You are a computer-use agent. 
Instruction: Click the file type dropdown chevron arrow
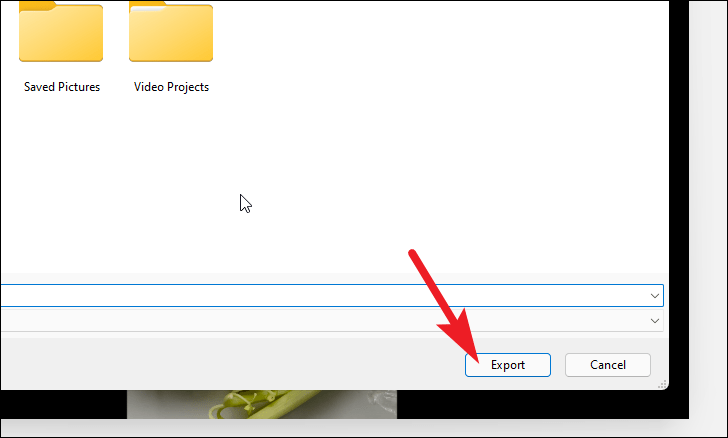(655, 320)
